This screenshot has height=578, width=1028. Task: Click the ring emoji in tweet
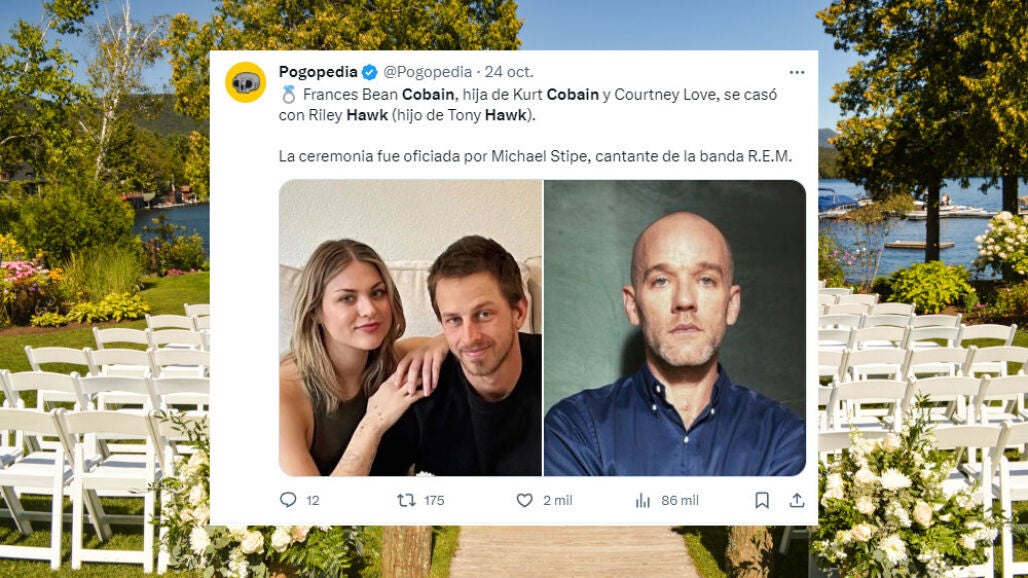288,94
